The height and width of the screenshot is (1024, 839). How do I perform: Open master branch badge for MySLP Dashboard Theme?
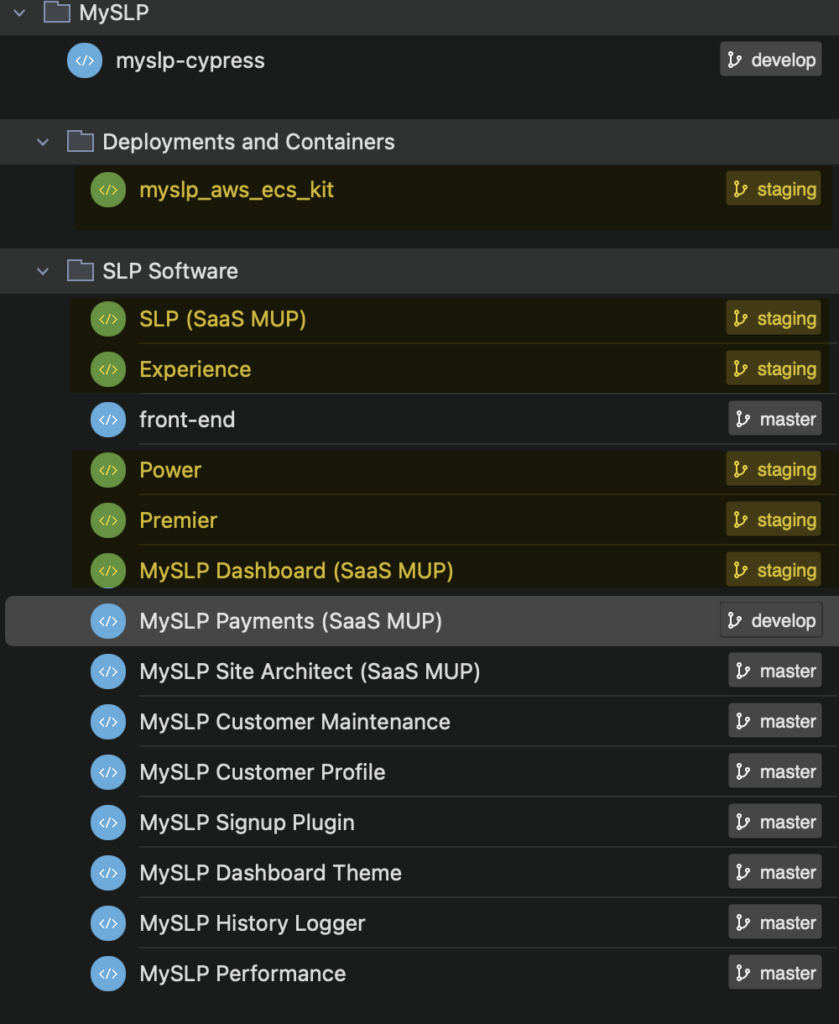[775, 872]
